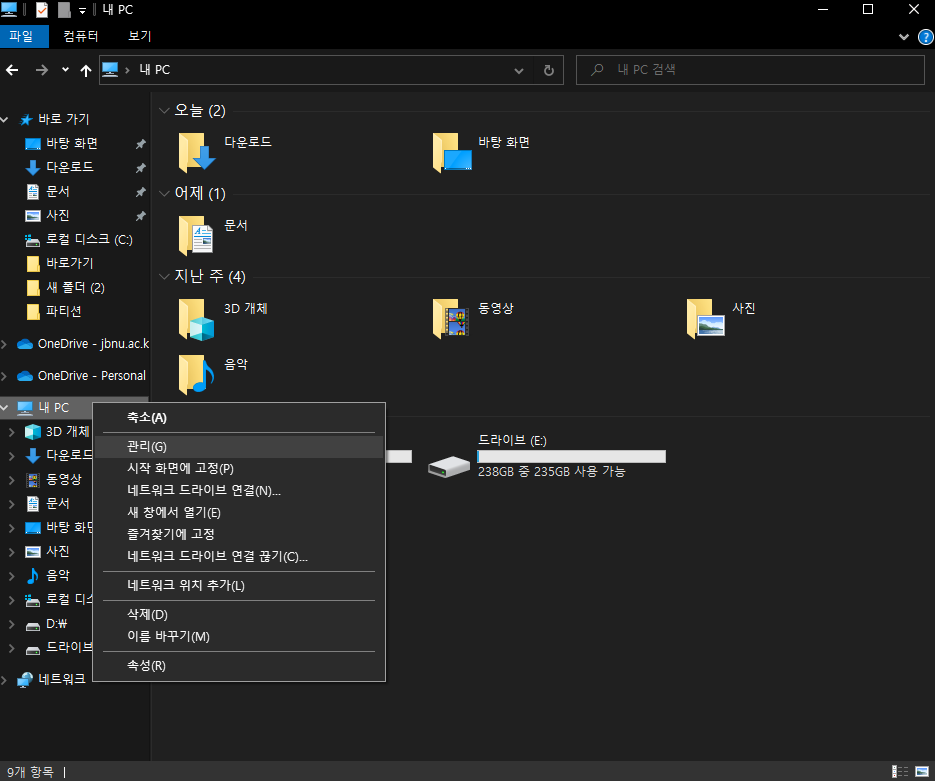935x781 pixels.
Task: Select 네트워크 in sidebar
Action: coord(61,679)
